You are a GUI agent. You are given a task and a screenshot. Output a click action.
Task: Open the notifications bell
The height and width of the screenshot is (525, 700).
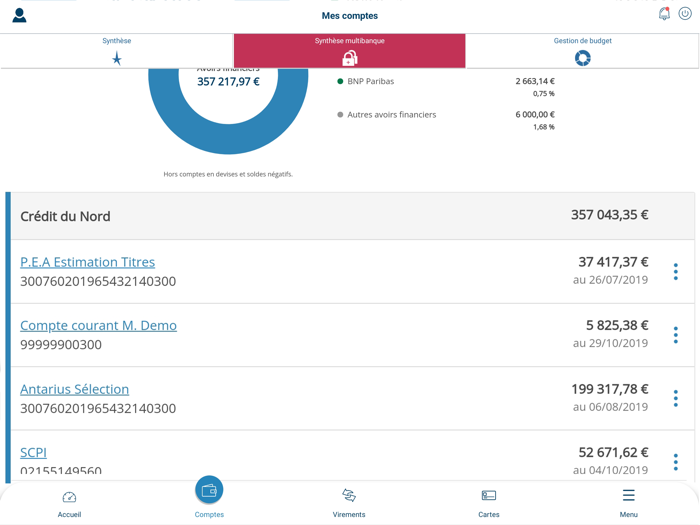click(x=664, y=14)
